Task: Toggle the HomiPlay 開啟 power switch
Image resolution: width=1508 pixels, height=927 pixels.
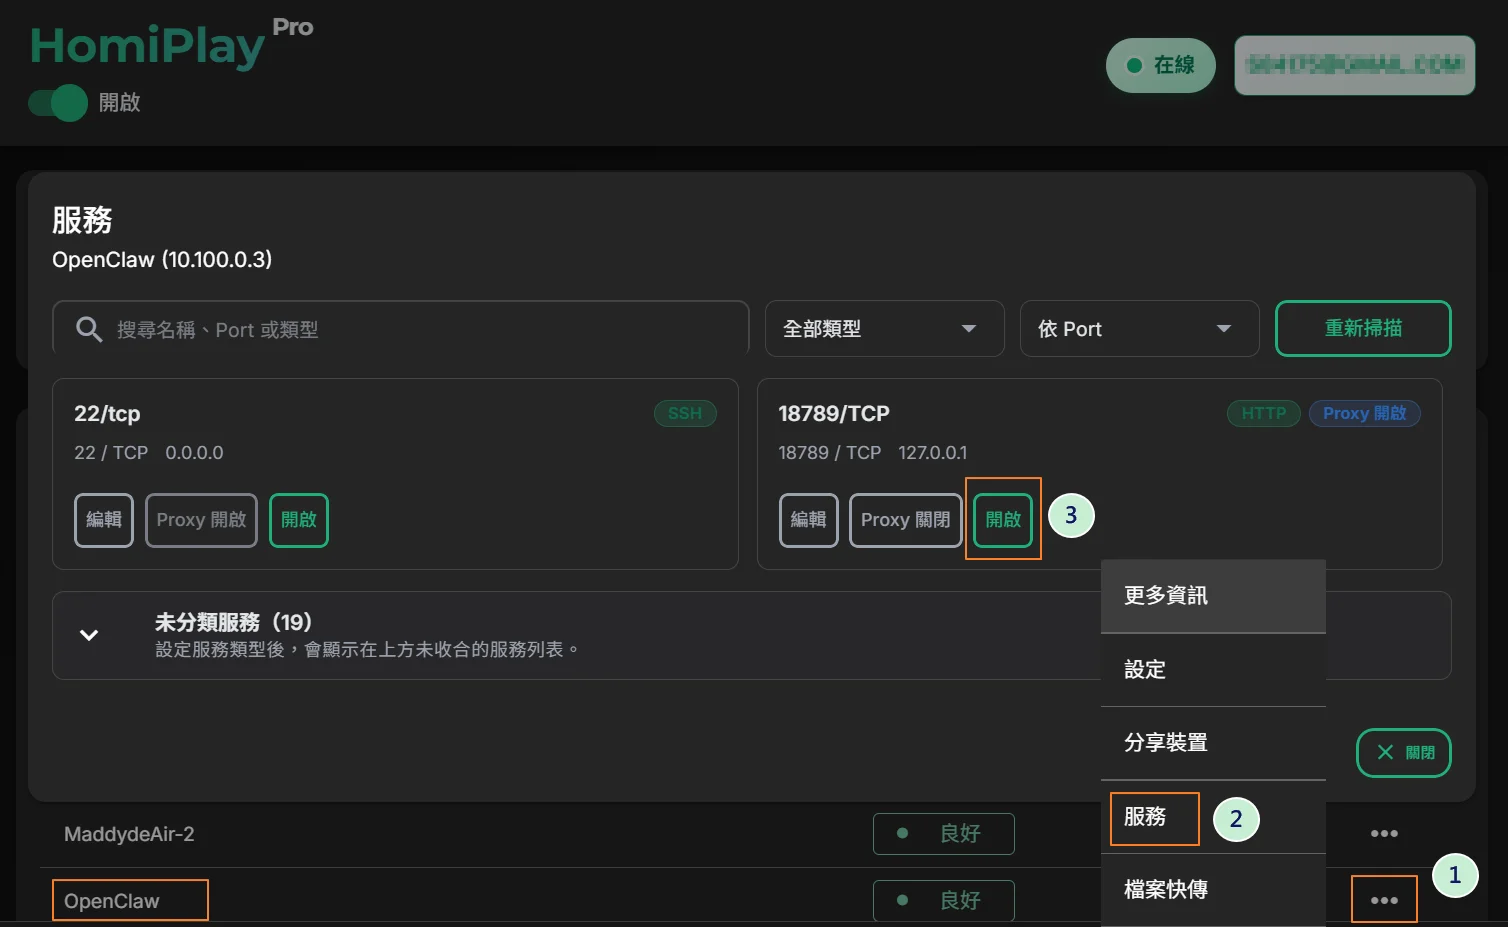Action: (x=58, y=103)
